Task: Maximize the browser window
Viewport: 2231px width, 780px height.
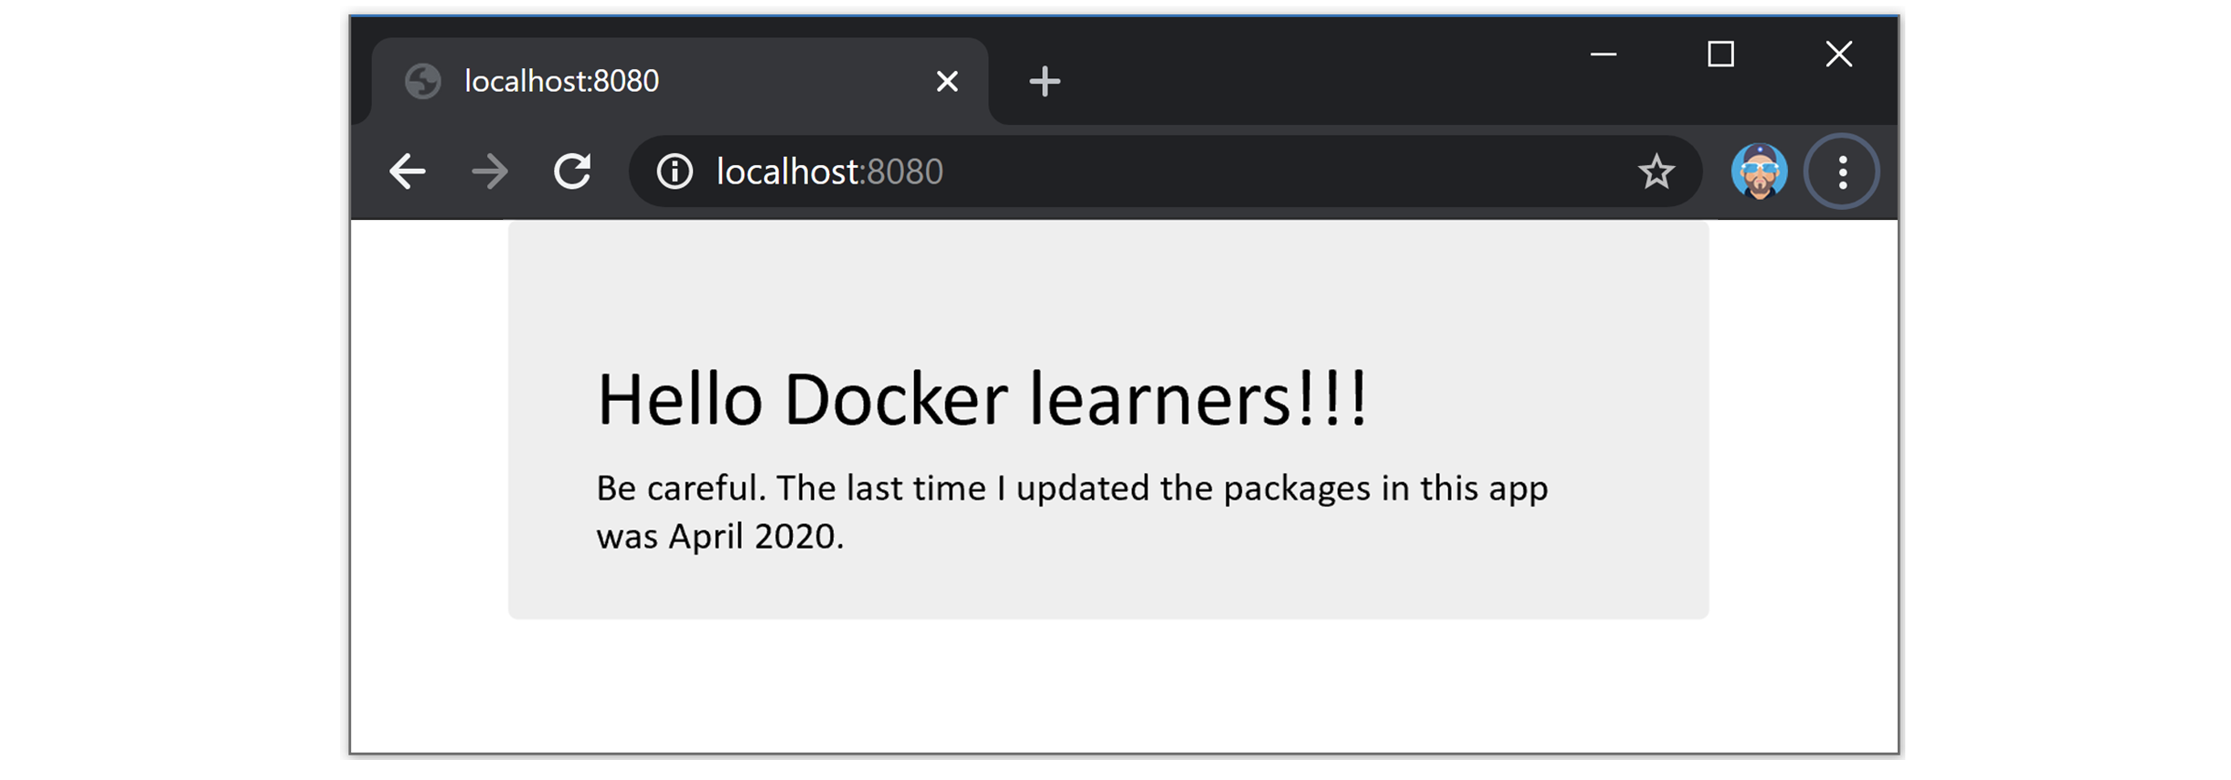Action: (x=1720, y=54)
